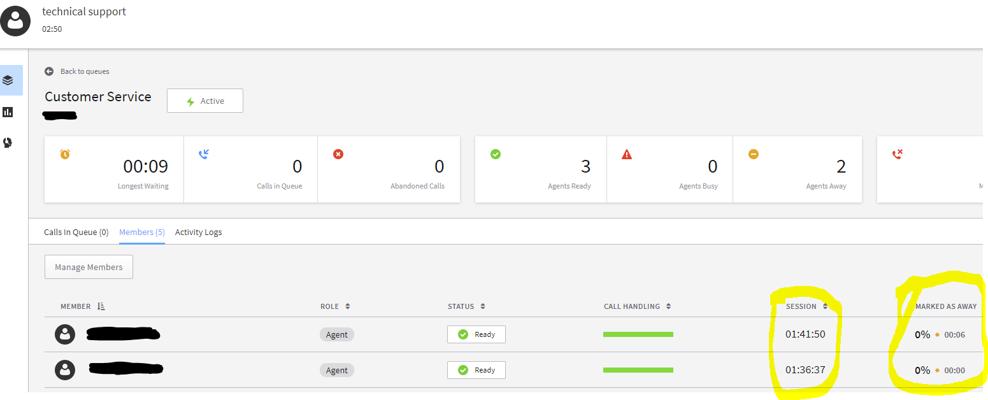
Task: Click the Calls in Queue phone icon
Action: coord(204,154)
